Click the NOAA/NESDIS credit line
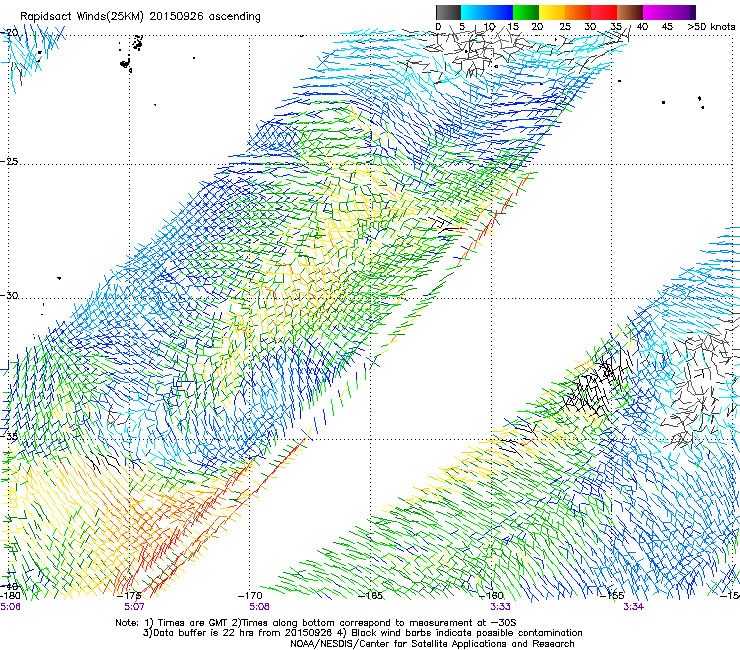This screenshot has height=650, width=740. click(x=432, y=644)
